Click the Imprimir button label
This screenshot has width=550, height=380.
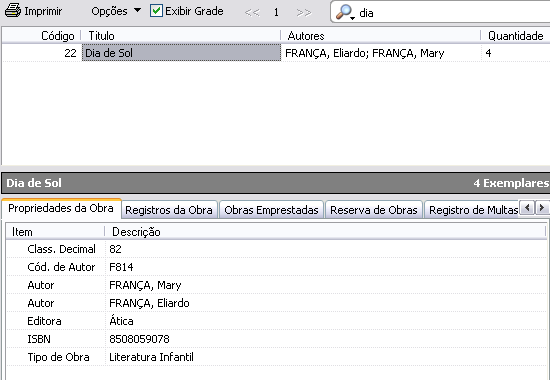[43, 11]
